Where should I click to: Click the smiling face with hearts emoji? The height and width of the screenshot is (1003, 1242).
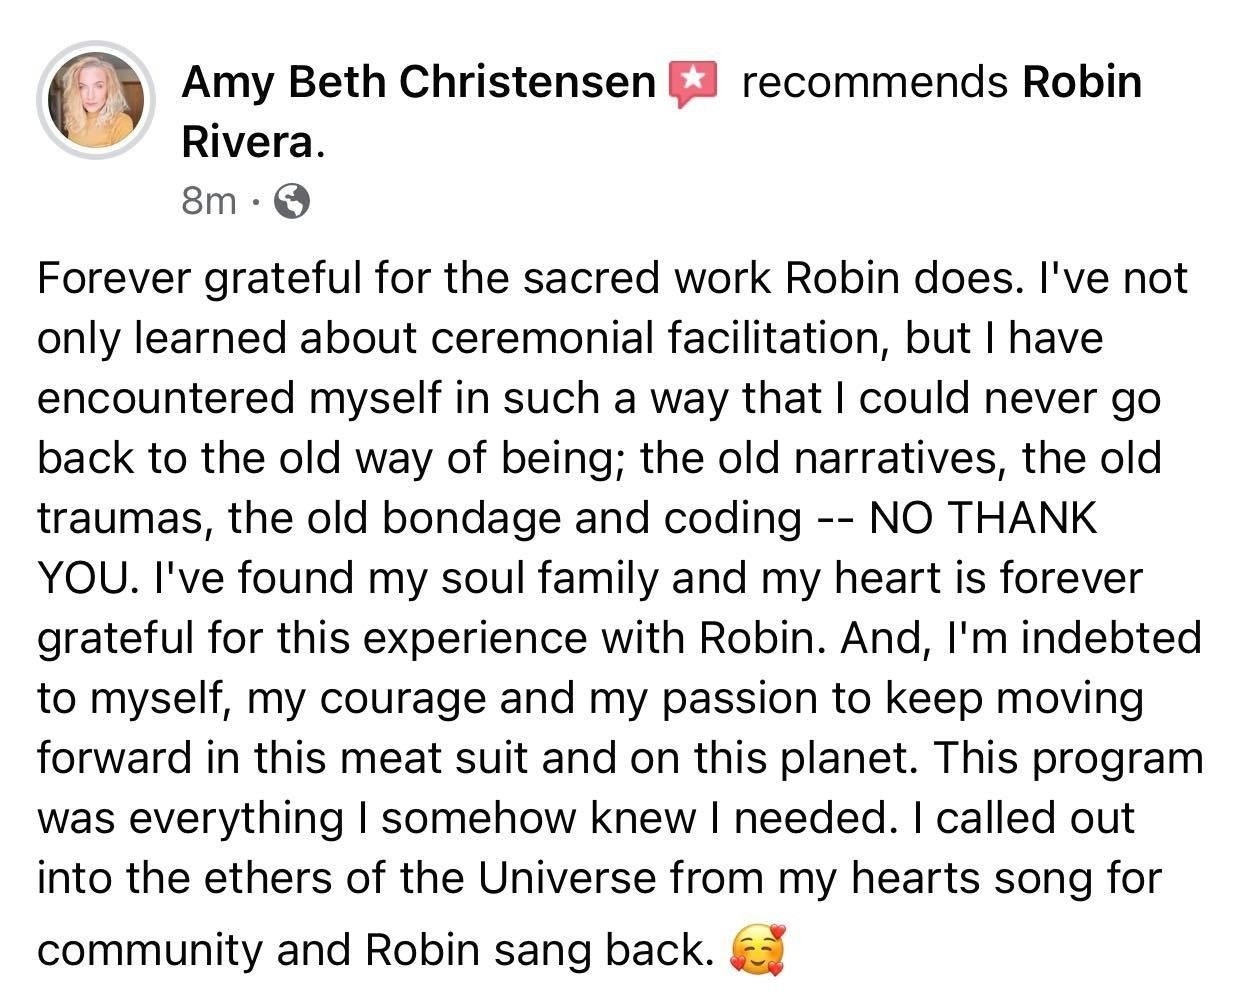(758, 950)
